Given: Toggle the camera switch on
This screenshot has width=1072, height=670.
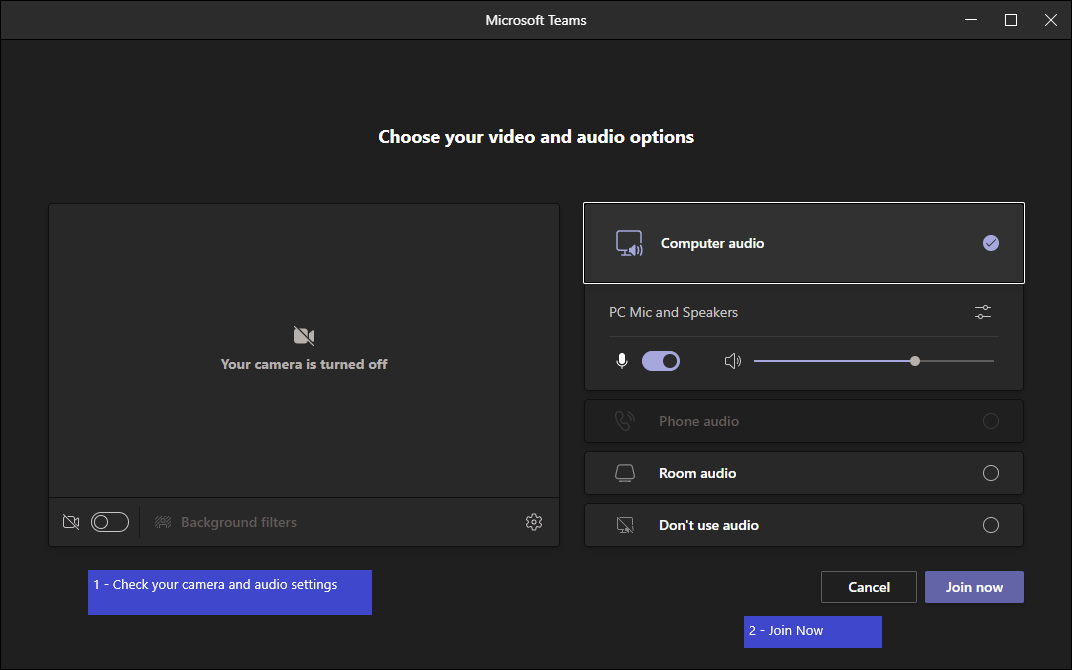Looking at the screenshot, I should pyautogui.click(x=110, y=522).
